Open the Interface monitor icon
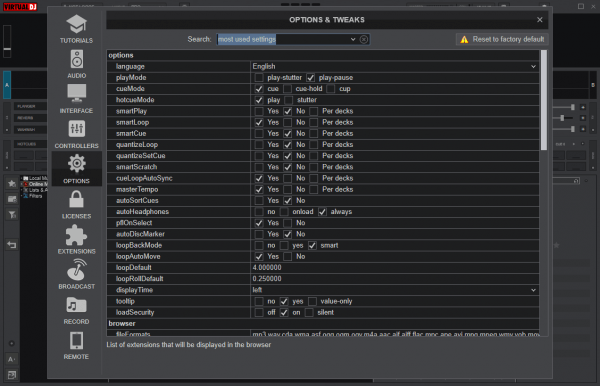This screenshot has width=600, height=386. coord(77,94)
